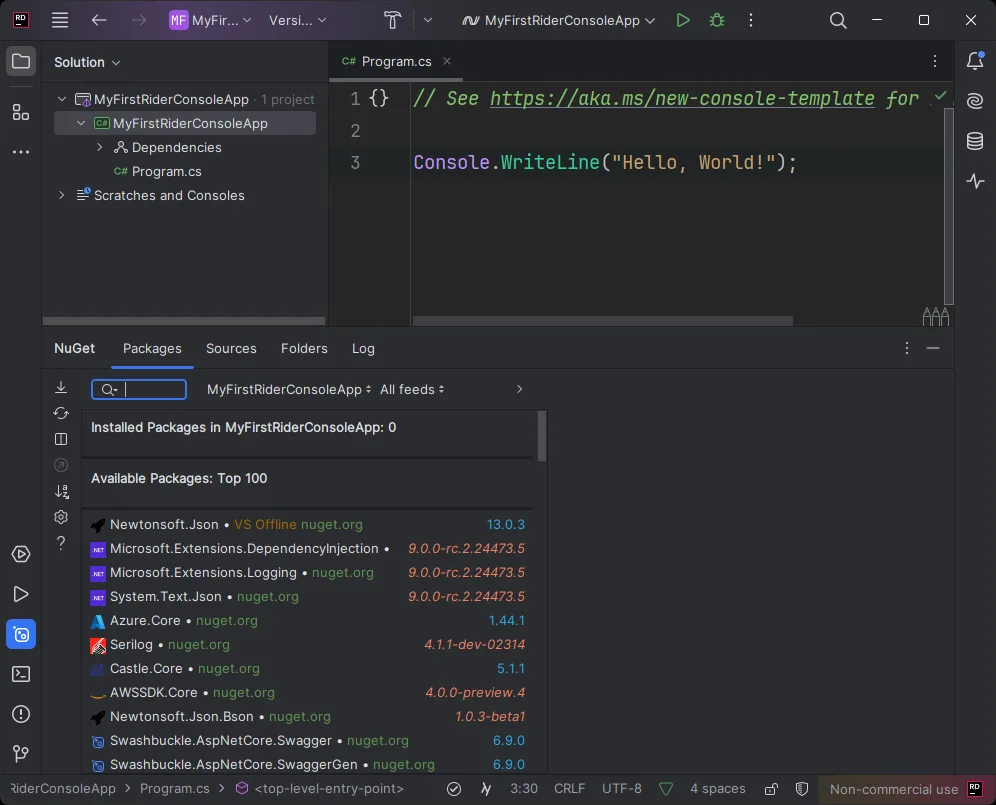996x805 pixels.
Task: Expand the build options dropdown arrow
Action: click(x=428, y=20)
